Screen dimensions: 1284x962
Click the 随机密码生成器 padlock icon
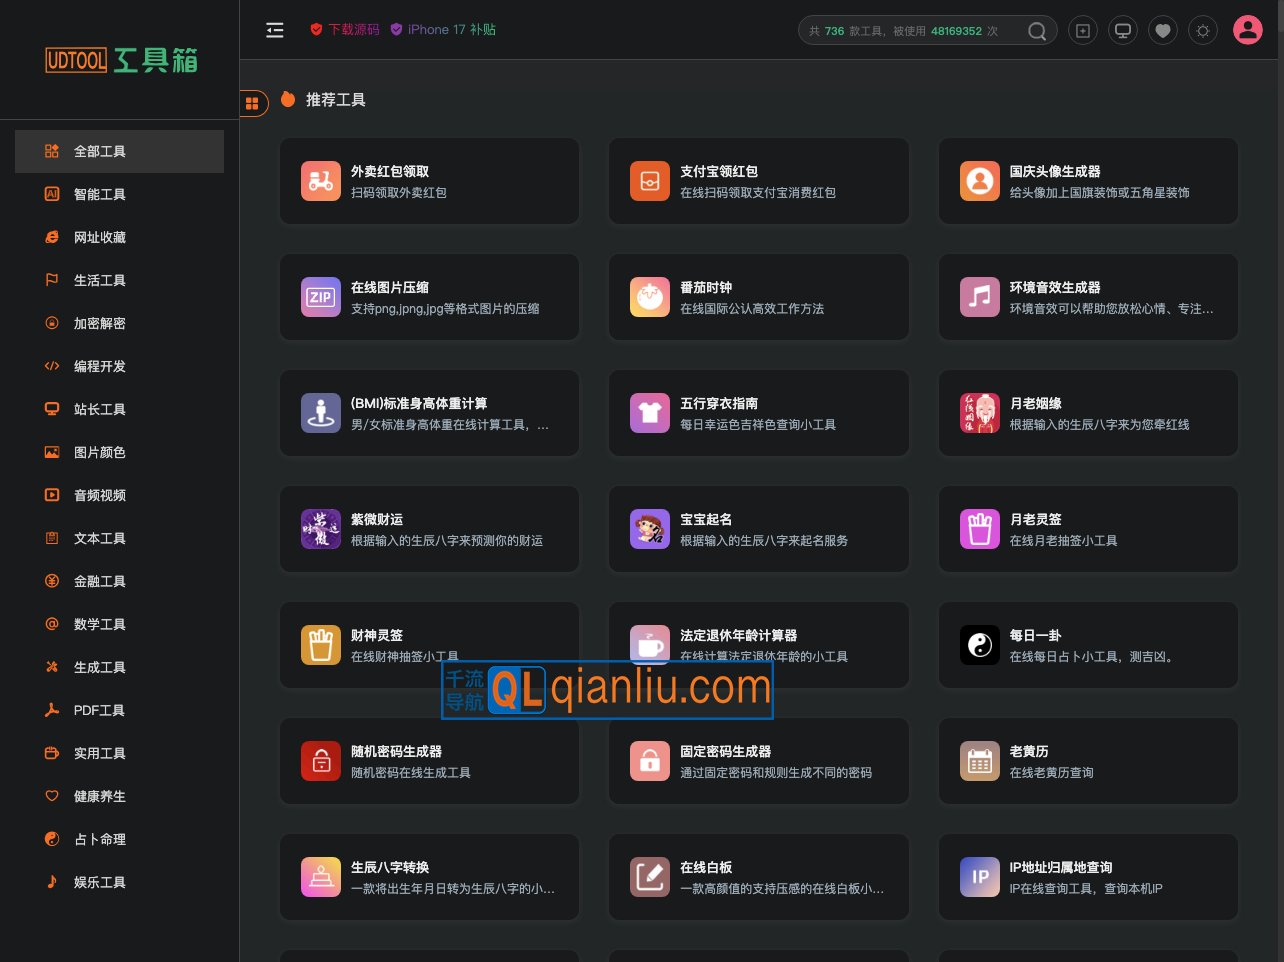coord(321,761)
